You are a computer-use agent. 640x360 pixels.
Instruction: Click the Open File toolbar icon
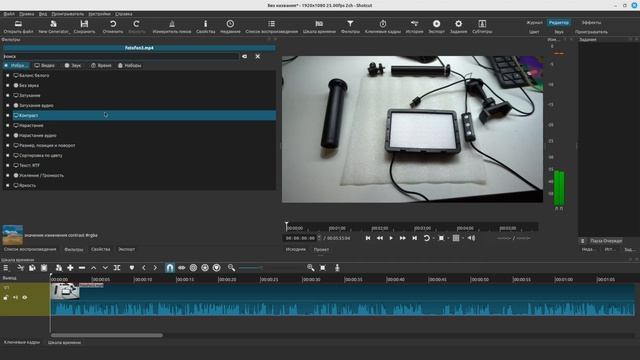pyautogui.click(x=18, y=24)
